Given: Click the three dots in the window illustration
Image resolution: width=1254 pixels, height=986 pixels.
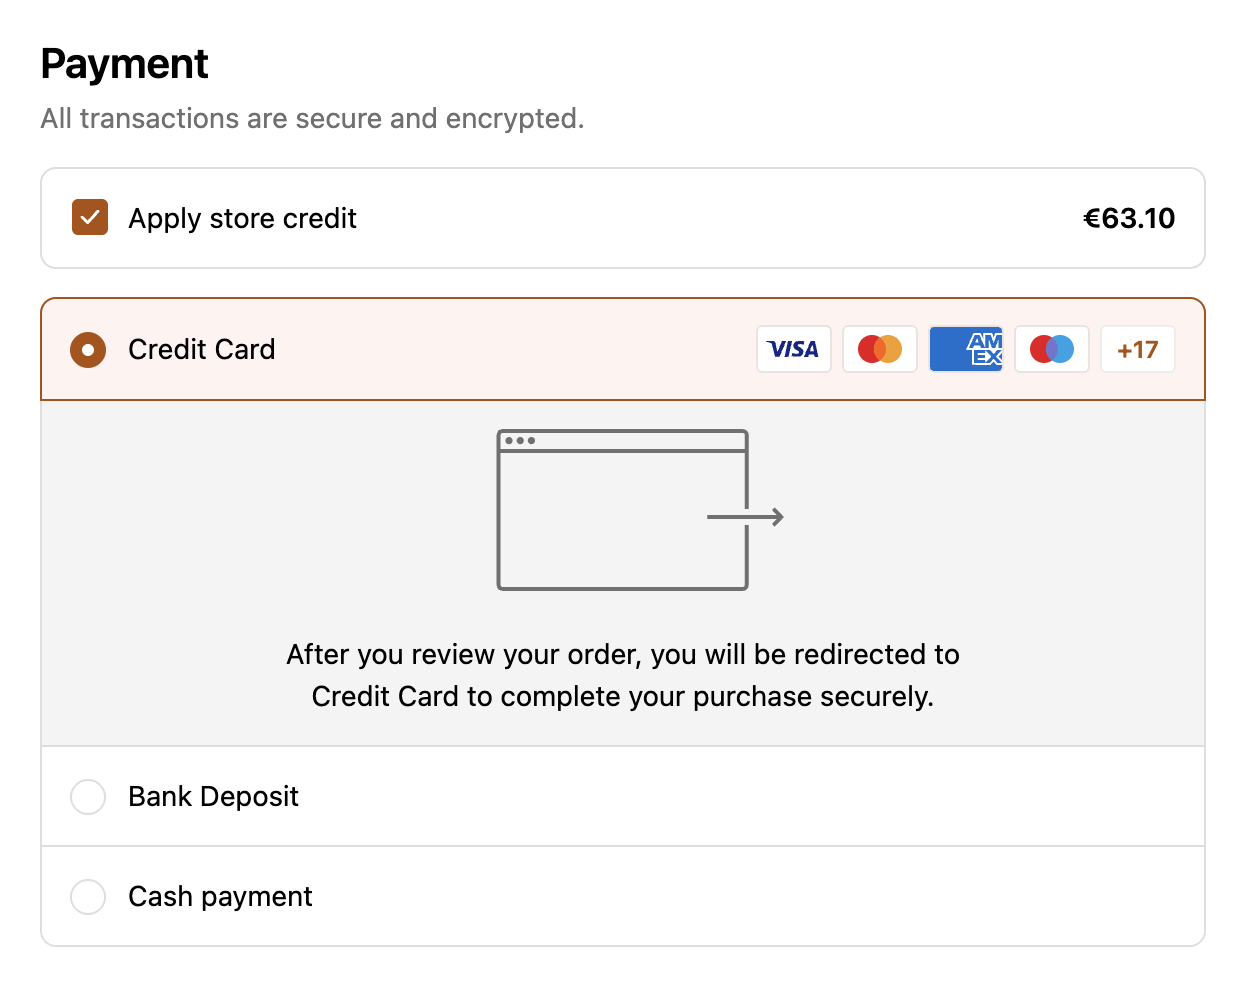Looking at the screenshot, I should coord(520,440).
